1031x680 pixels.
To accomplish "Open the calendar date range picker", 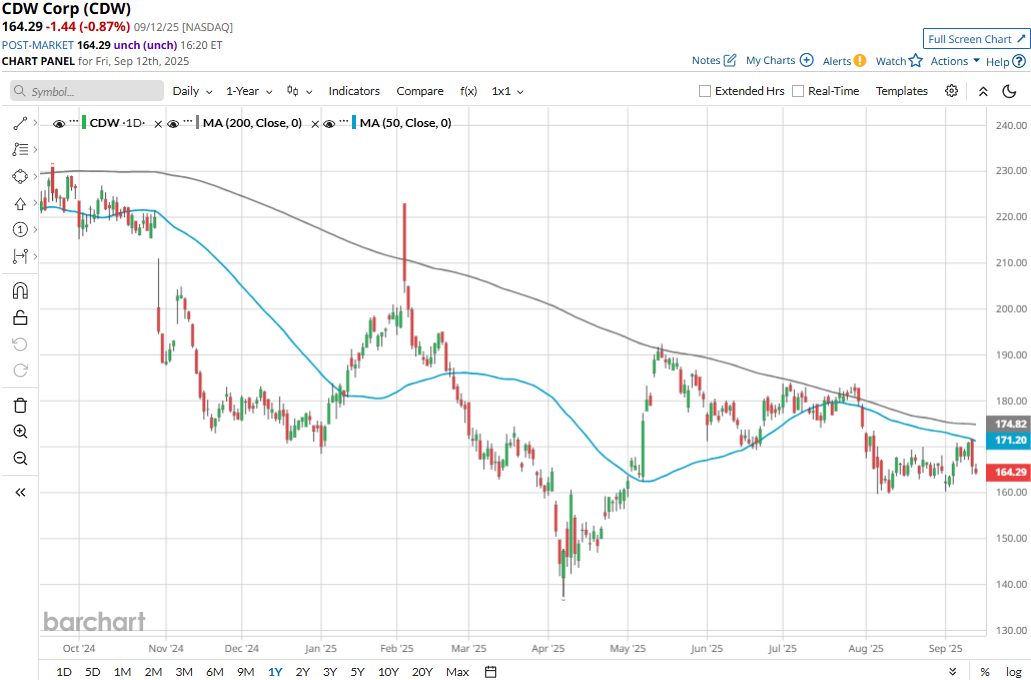I will point(491,671).
